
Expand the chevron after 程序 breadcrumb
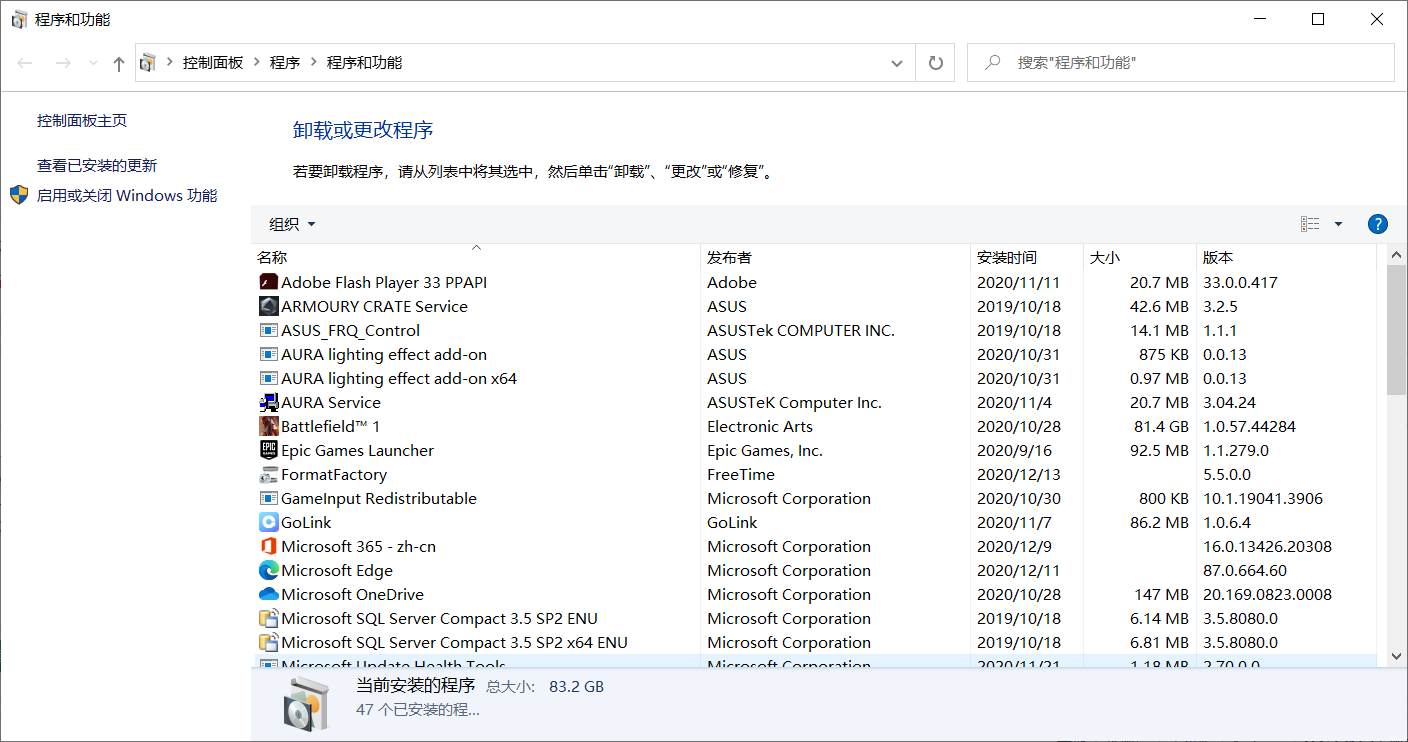tap(313, 63)
